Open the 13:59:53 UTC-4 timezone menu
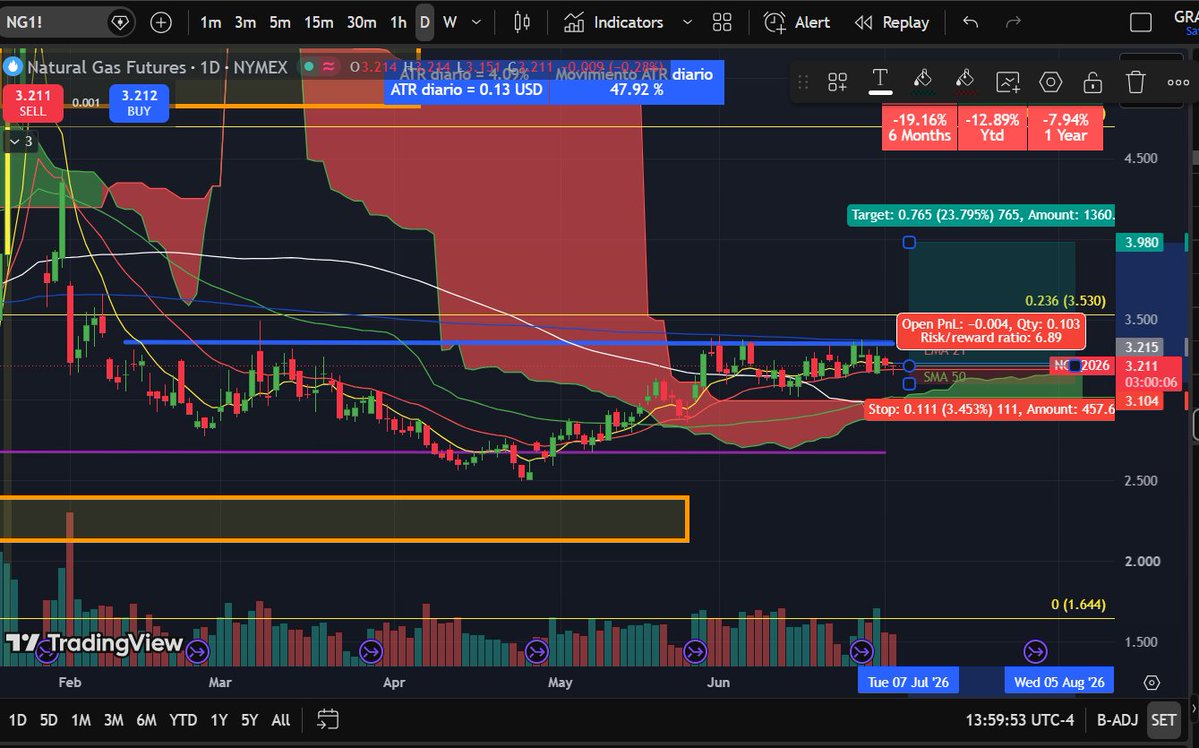1199x748 pixels. point(1019,720)
